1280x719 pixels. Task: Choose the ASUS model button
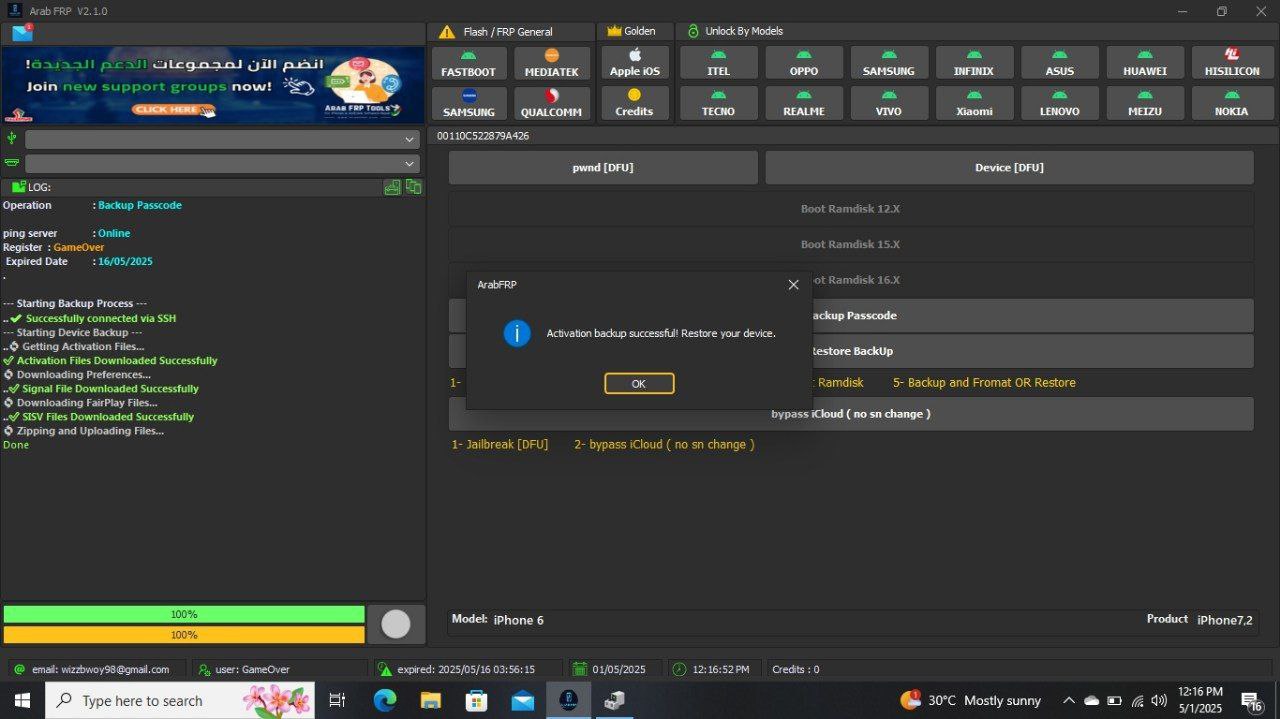pyautogui.click(x=1060, y=63)
